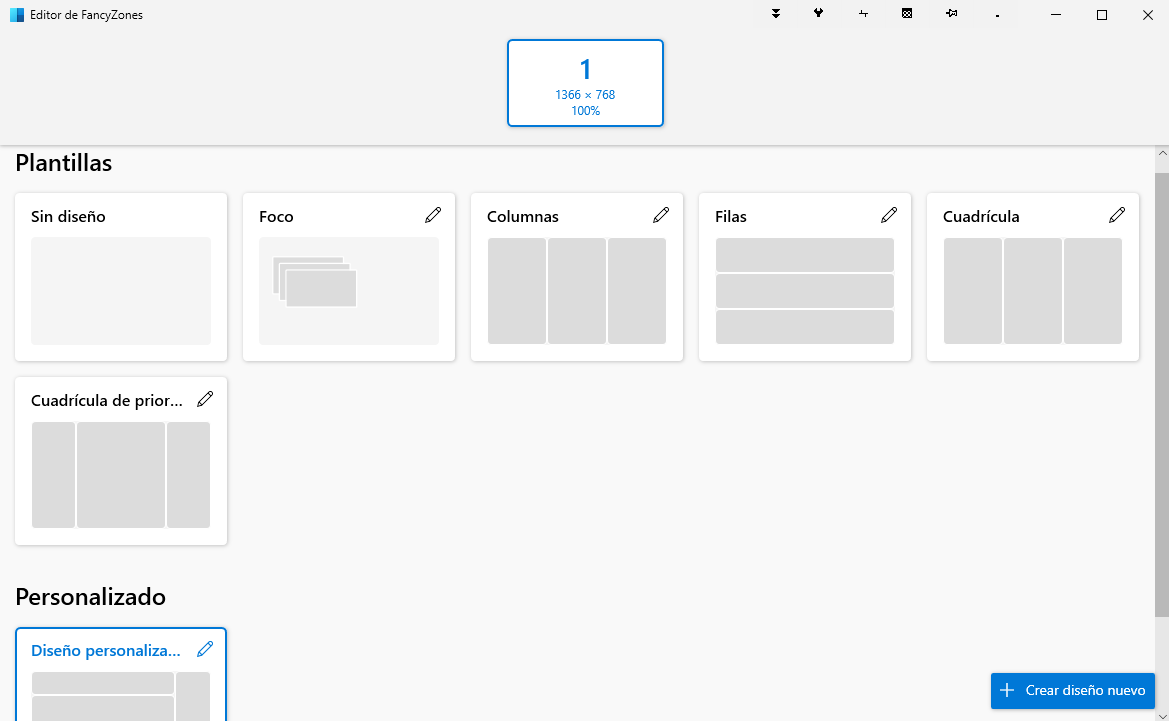Select monitor 1 (1366 × 768)
This screenshot has height=721, width=1169.
[x=585, y=83]
